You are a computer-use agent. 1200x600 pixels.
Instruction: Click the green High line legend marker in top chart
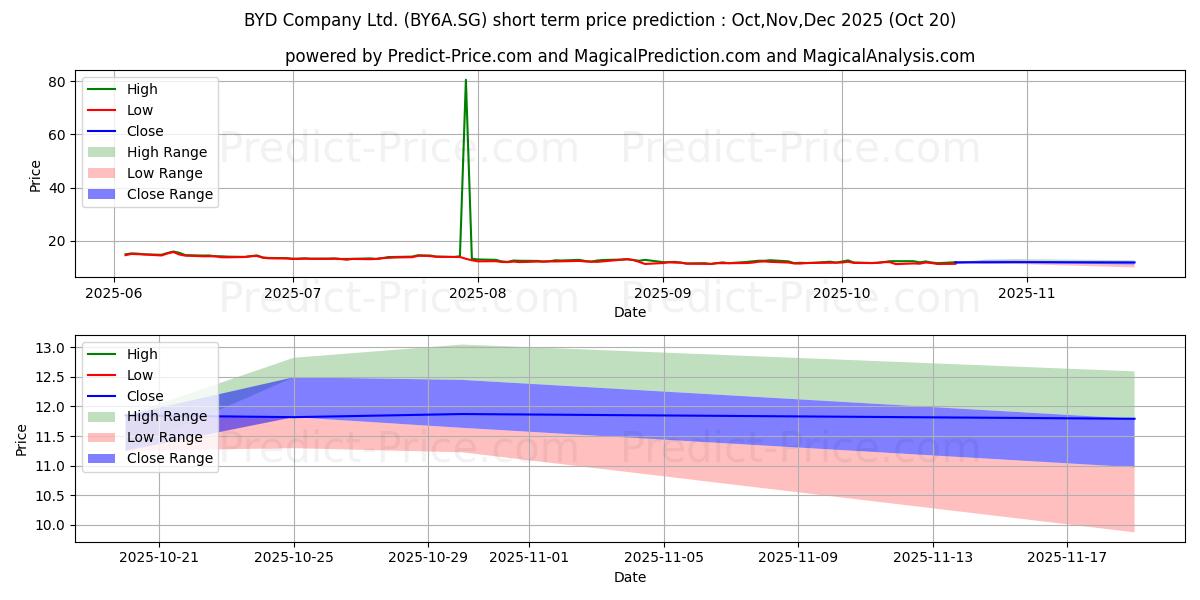coord(103,89)
